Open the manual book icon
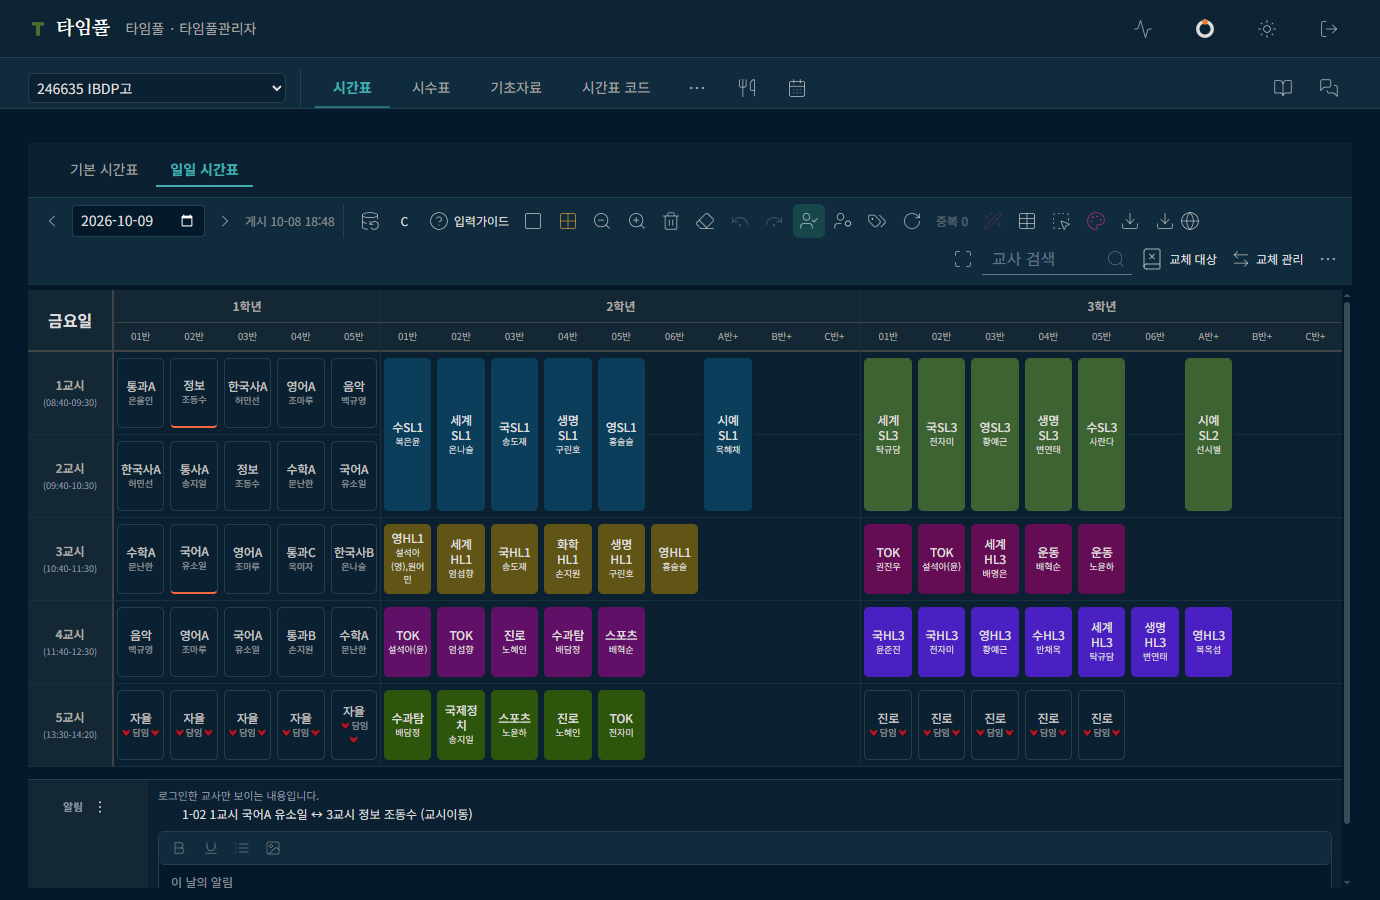This screenshot has height=900, width=1380. 1283,88
